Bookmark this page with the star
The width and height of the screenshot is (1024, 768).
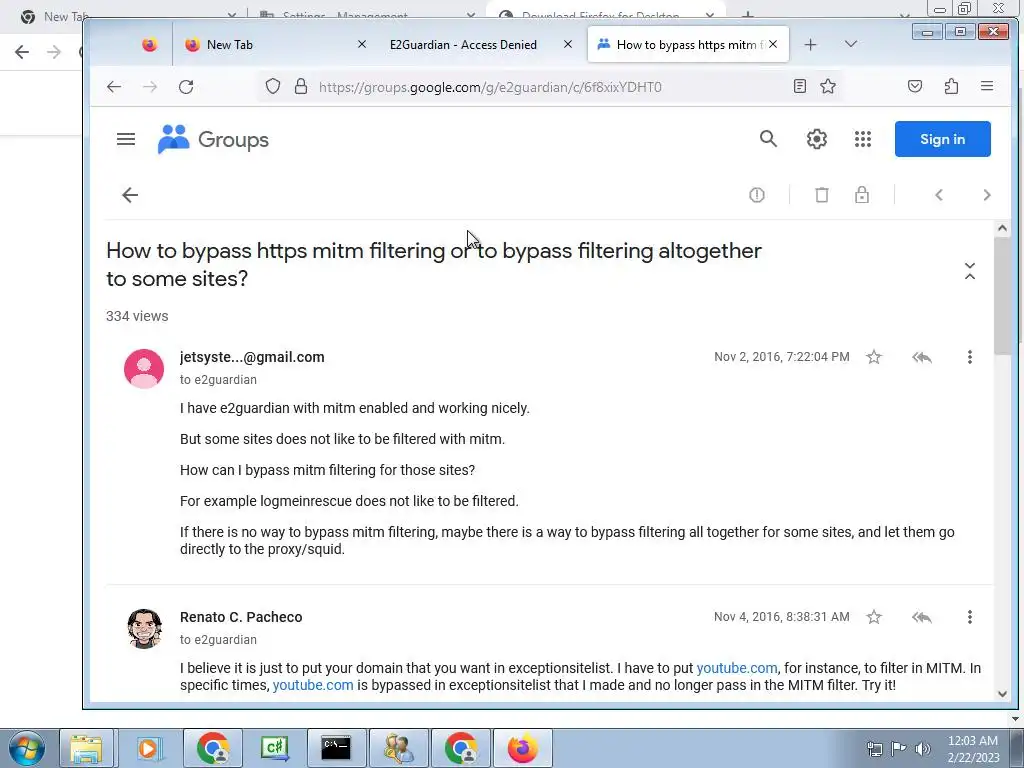pos(828,86)
